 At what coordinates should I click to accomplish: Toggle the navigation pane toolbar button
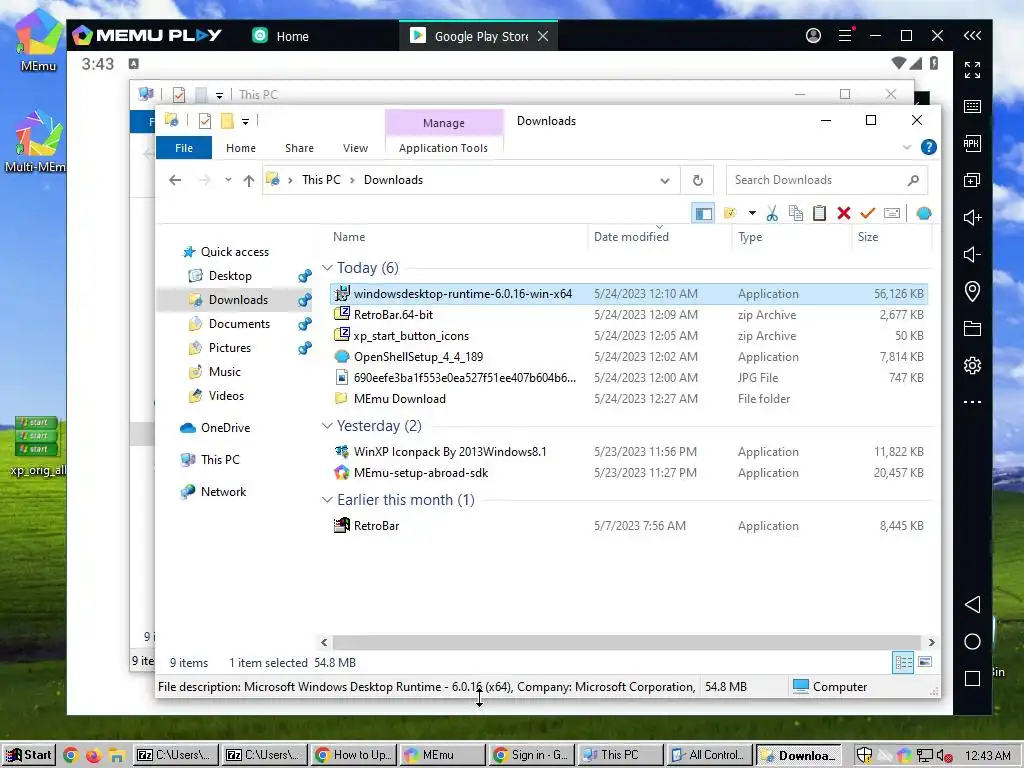703,214
